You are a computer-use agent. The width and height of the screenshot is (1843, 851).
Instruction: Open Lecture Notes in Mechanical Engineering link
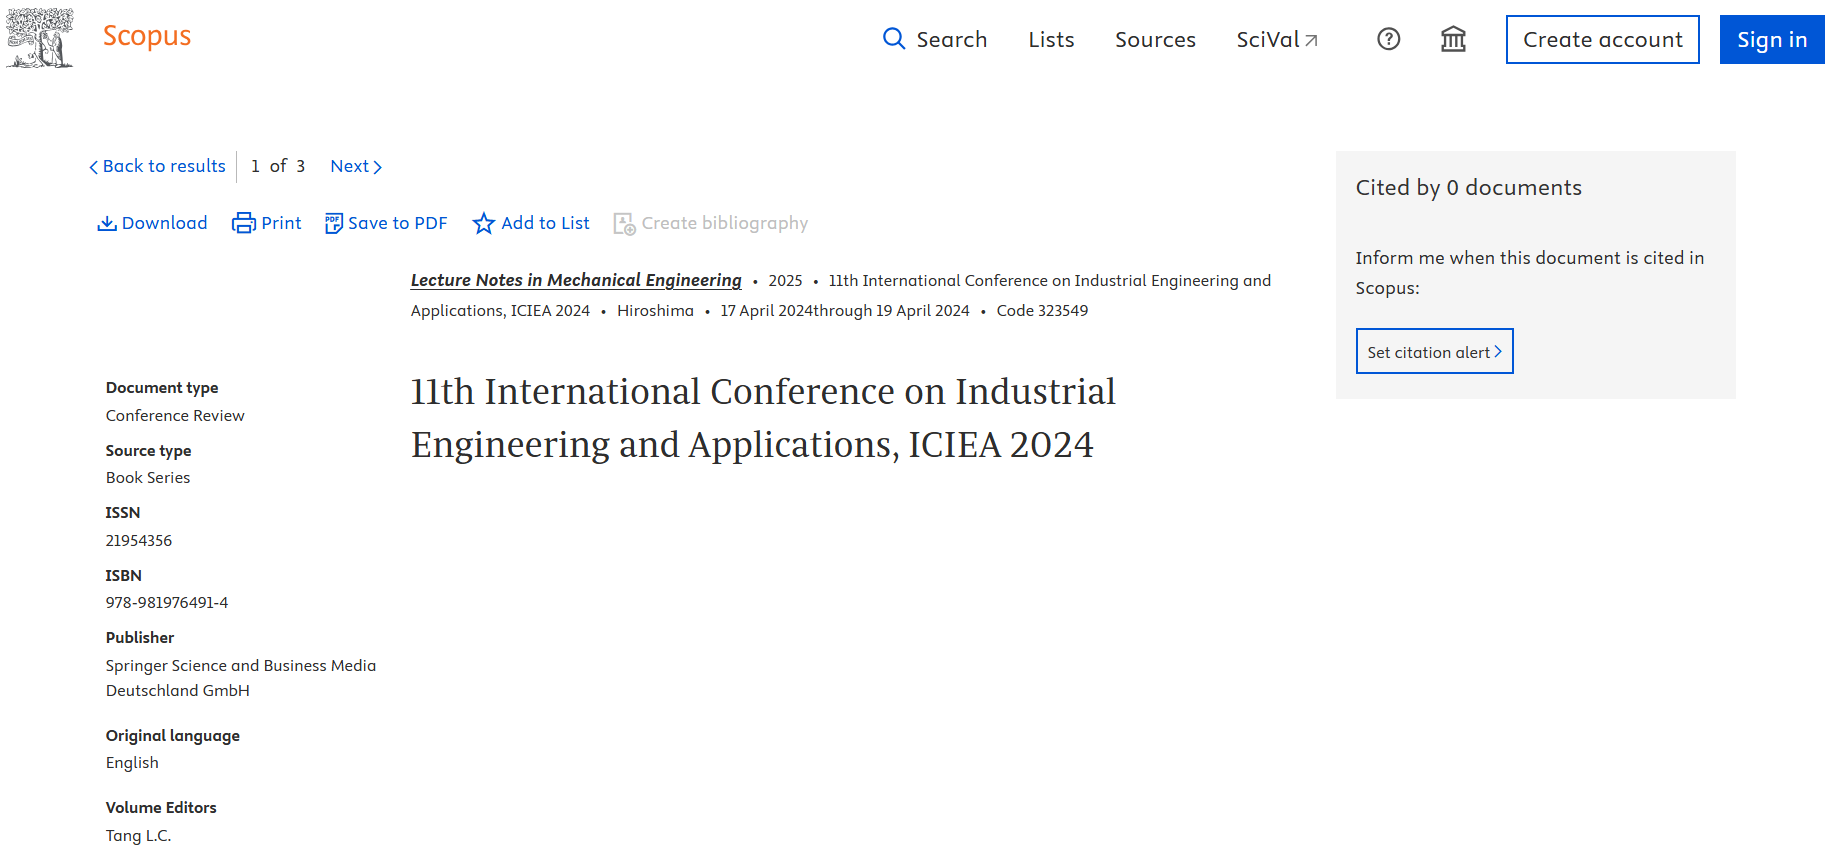pyautogui.click(x=576, y=280)
